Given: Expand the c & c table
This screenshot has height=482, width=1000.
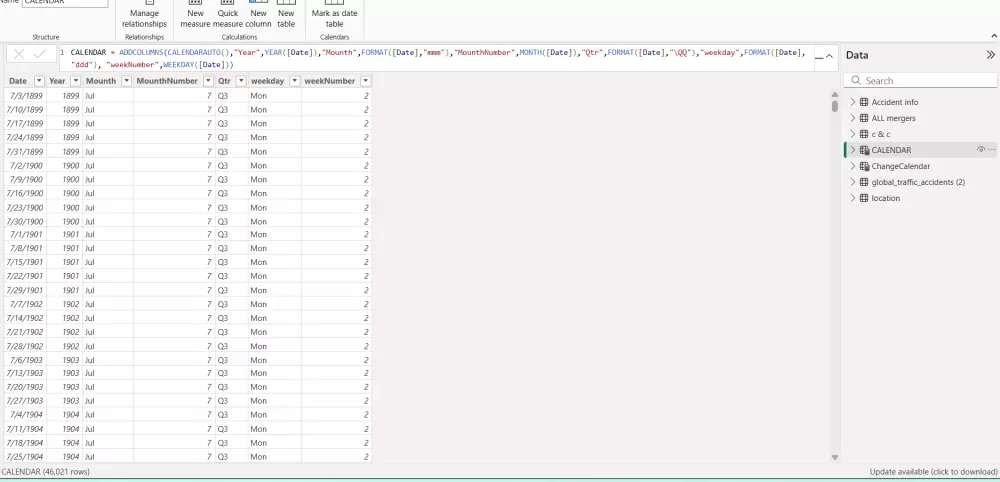Looking at the screenshot, I should click(x=853, y=134).
